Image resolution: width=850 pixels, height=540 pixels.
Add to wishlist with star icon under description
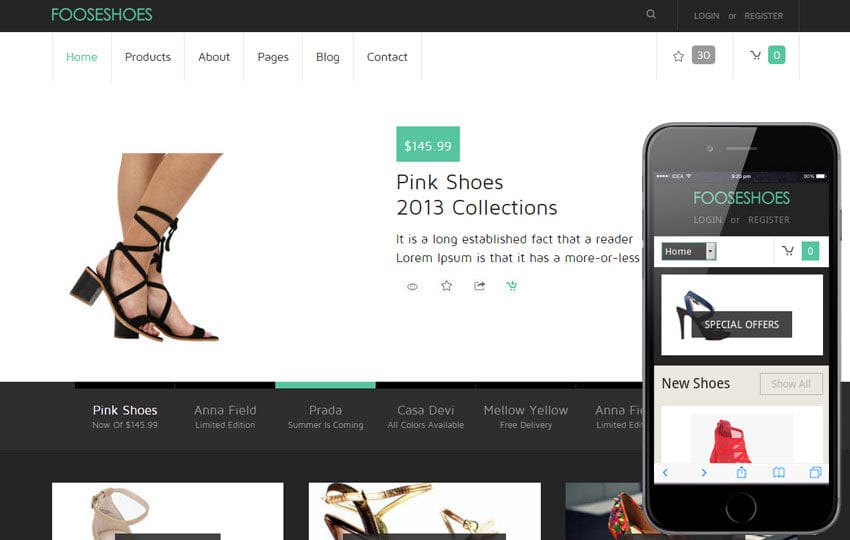coord(446,286)
